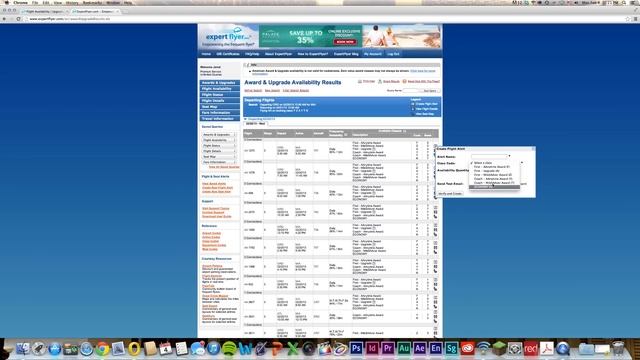The height and width of the screenshot is (360, 640).
Task: Open Microsoft Word from the dock
Action: click(x=245, y=349)
